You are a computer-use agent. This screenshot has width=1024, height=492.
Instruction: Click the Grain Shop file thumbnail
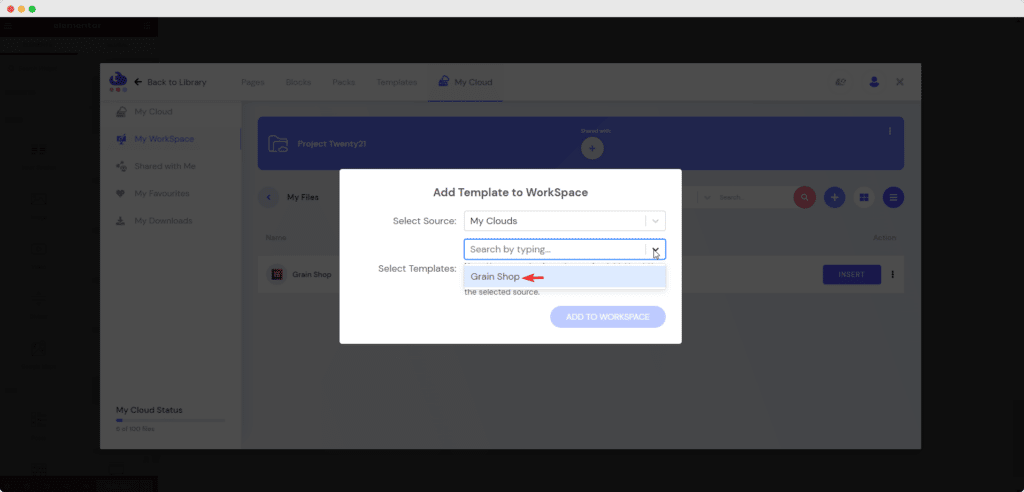coord(277,274)
